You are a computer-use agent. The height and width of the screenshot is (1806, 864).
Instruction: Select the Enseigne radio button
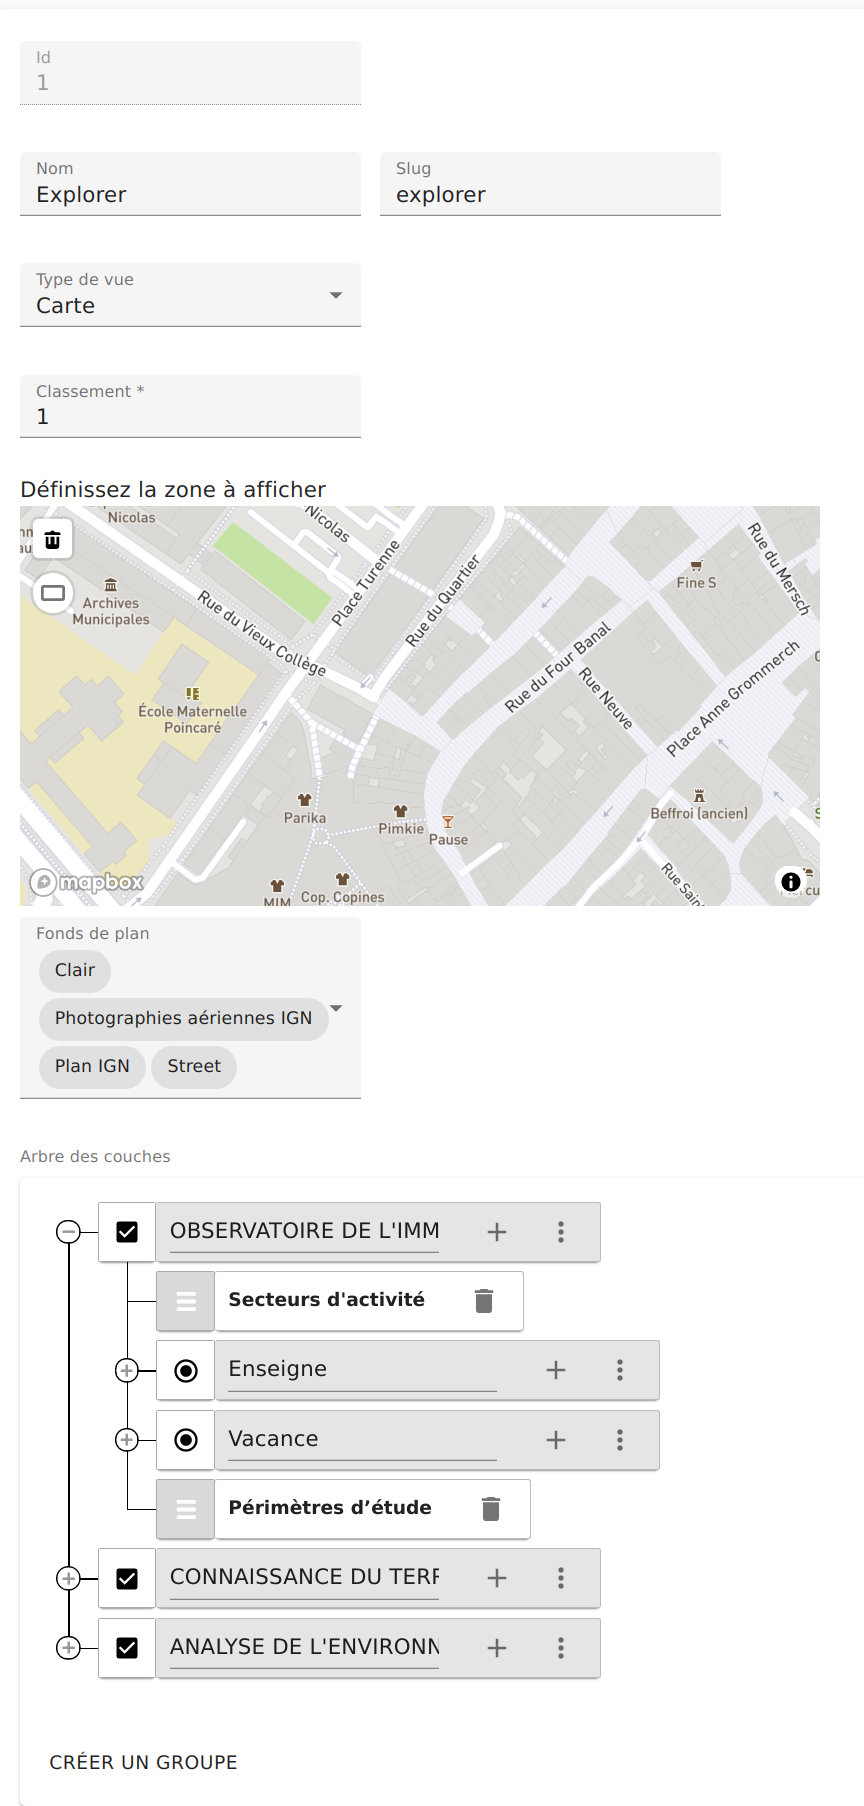(186, 1371)
